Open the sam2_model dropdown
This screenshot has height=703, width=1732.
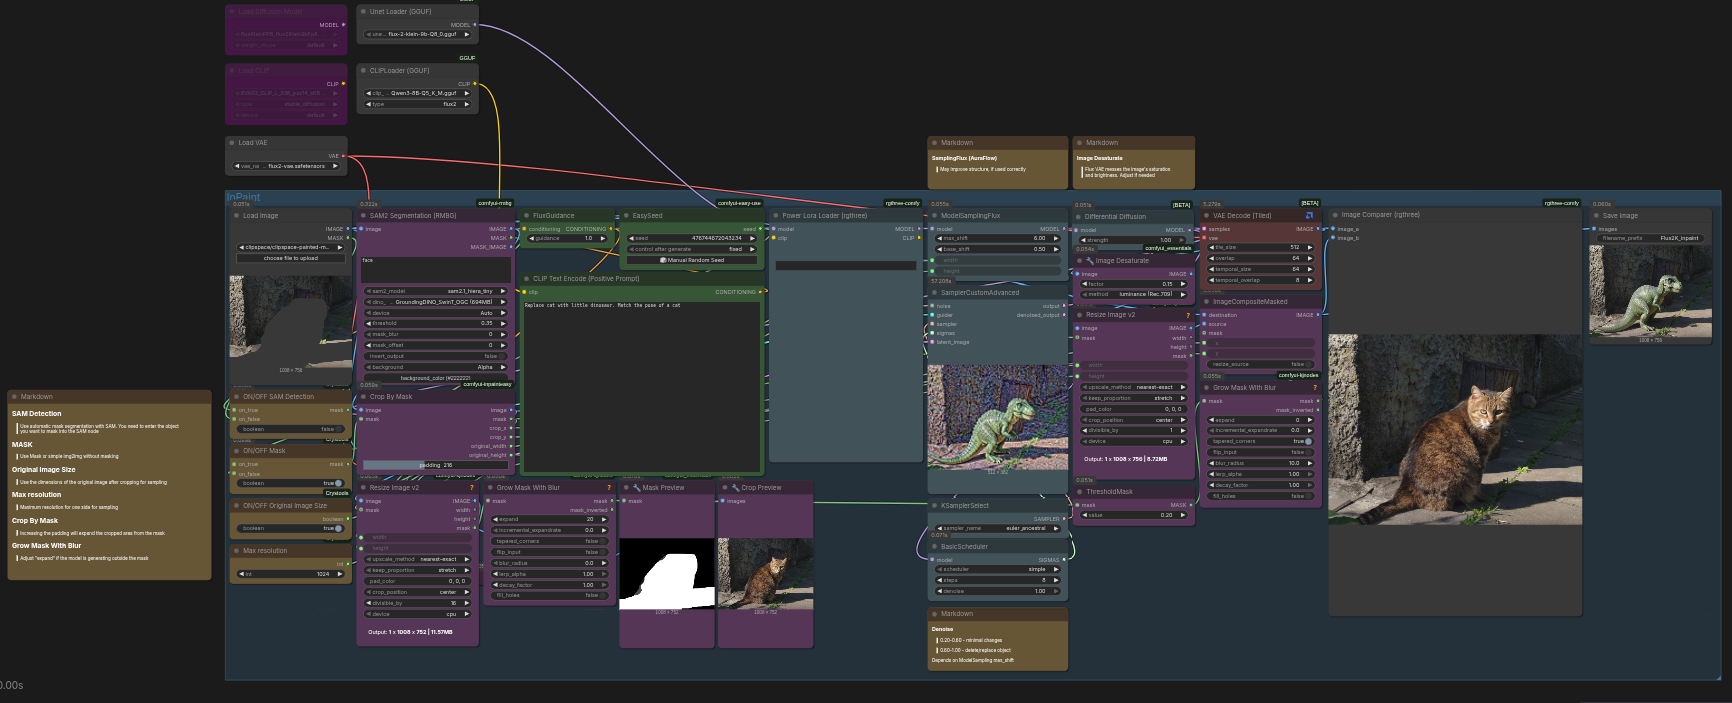(x=436, y=291)
